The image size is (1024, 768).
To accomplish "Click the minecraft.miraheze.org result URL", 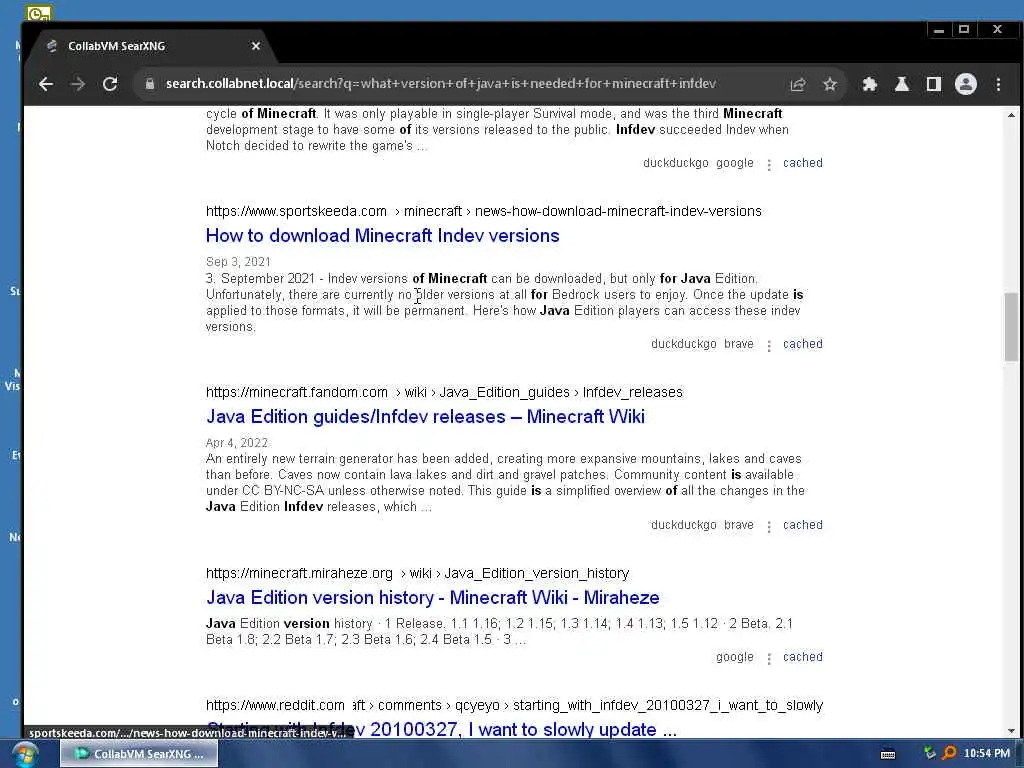I will pos(417,573).
